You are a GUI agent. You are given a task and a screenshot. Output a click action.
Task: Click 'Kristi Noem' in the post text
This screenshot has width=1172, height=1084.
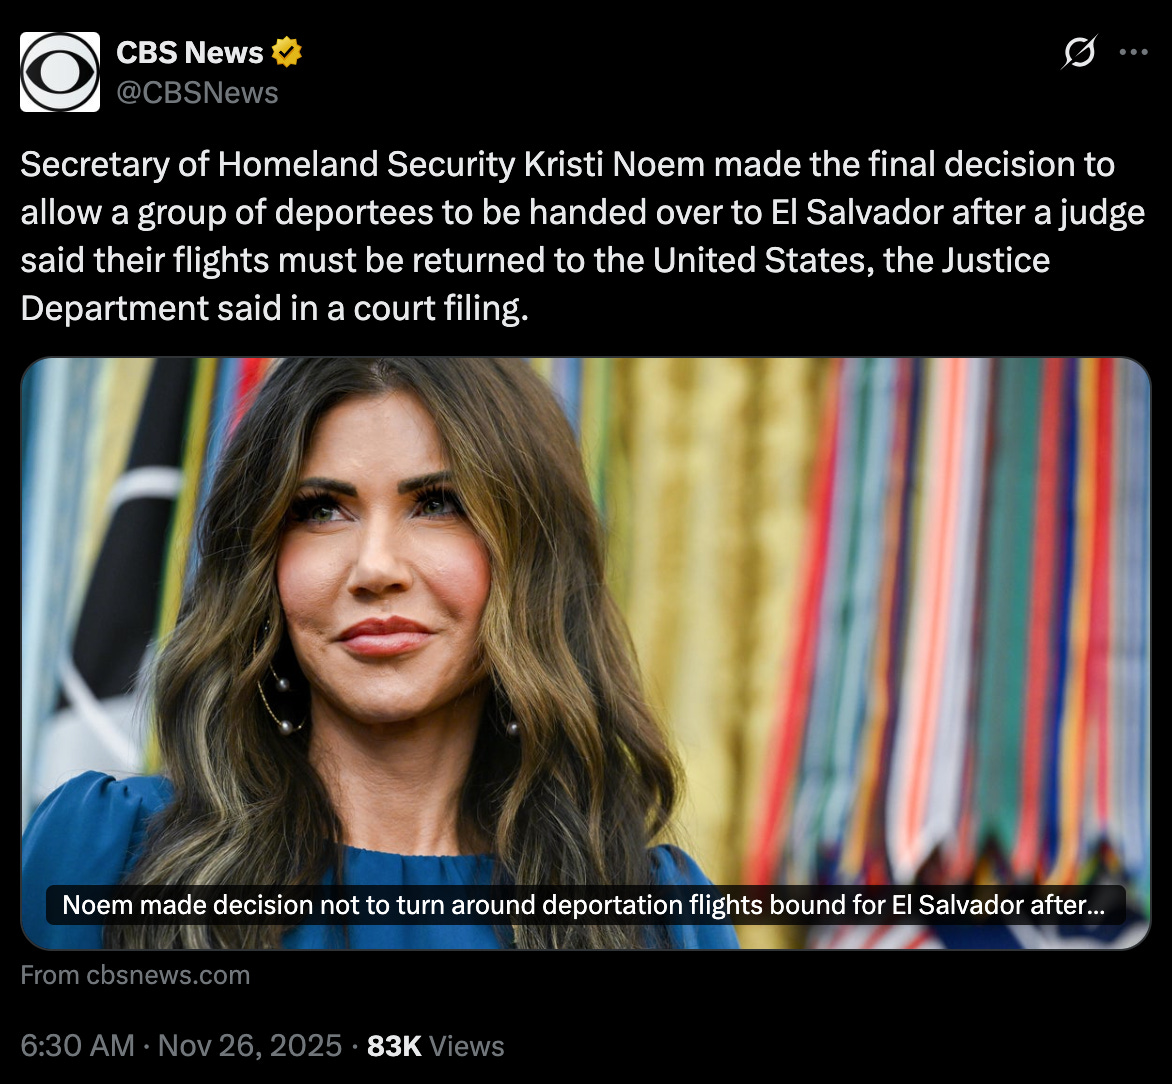pyautogui.click(x=614, y=164)
